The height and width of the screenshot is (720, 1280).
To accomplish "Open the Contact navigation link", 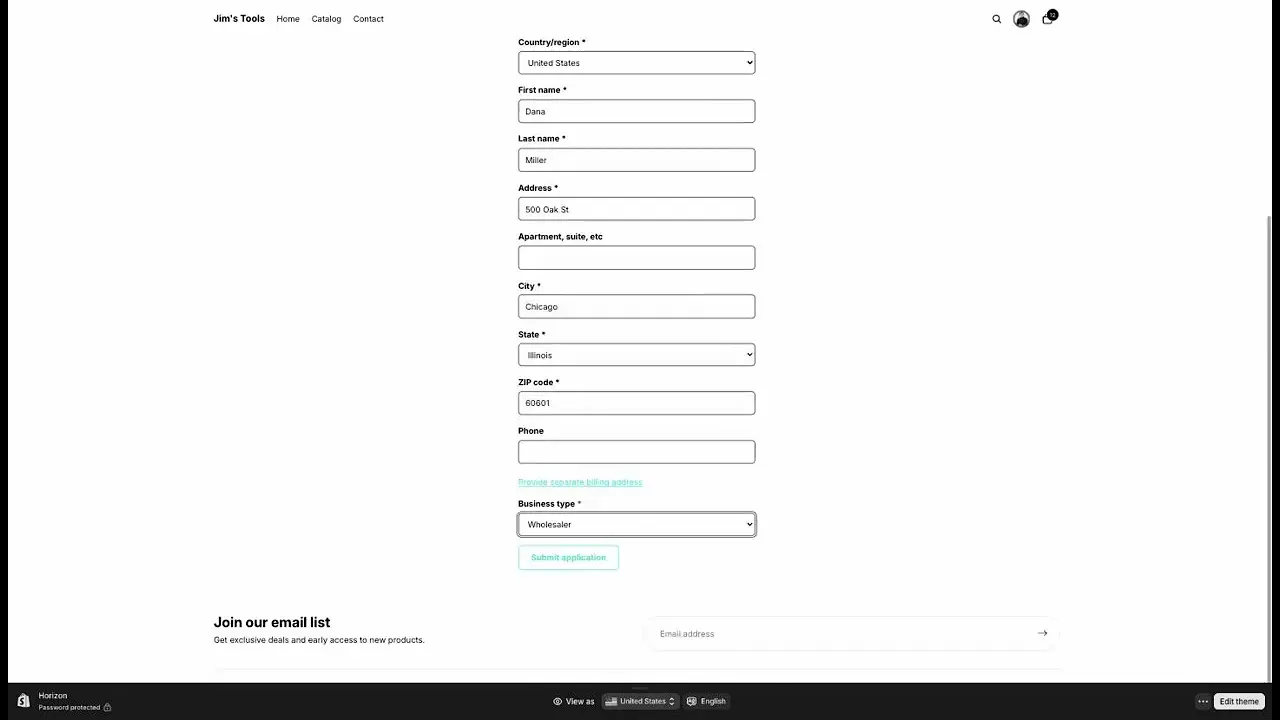I will coord(368,19).
